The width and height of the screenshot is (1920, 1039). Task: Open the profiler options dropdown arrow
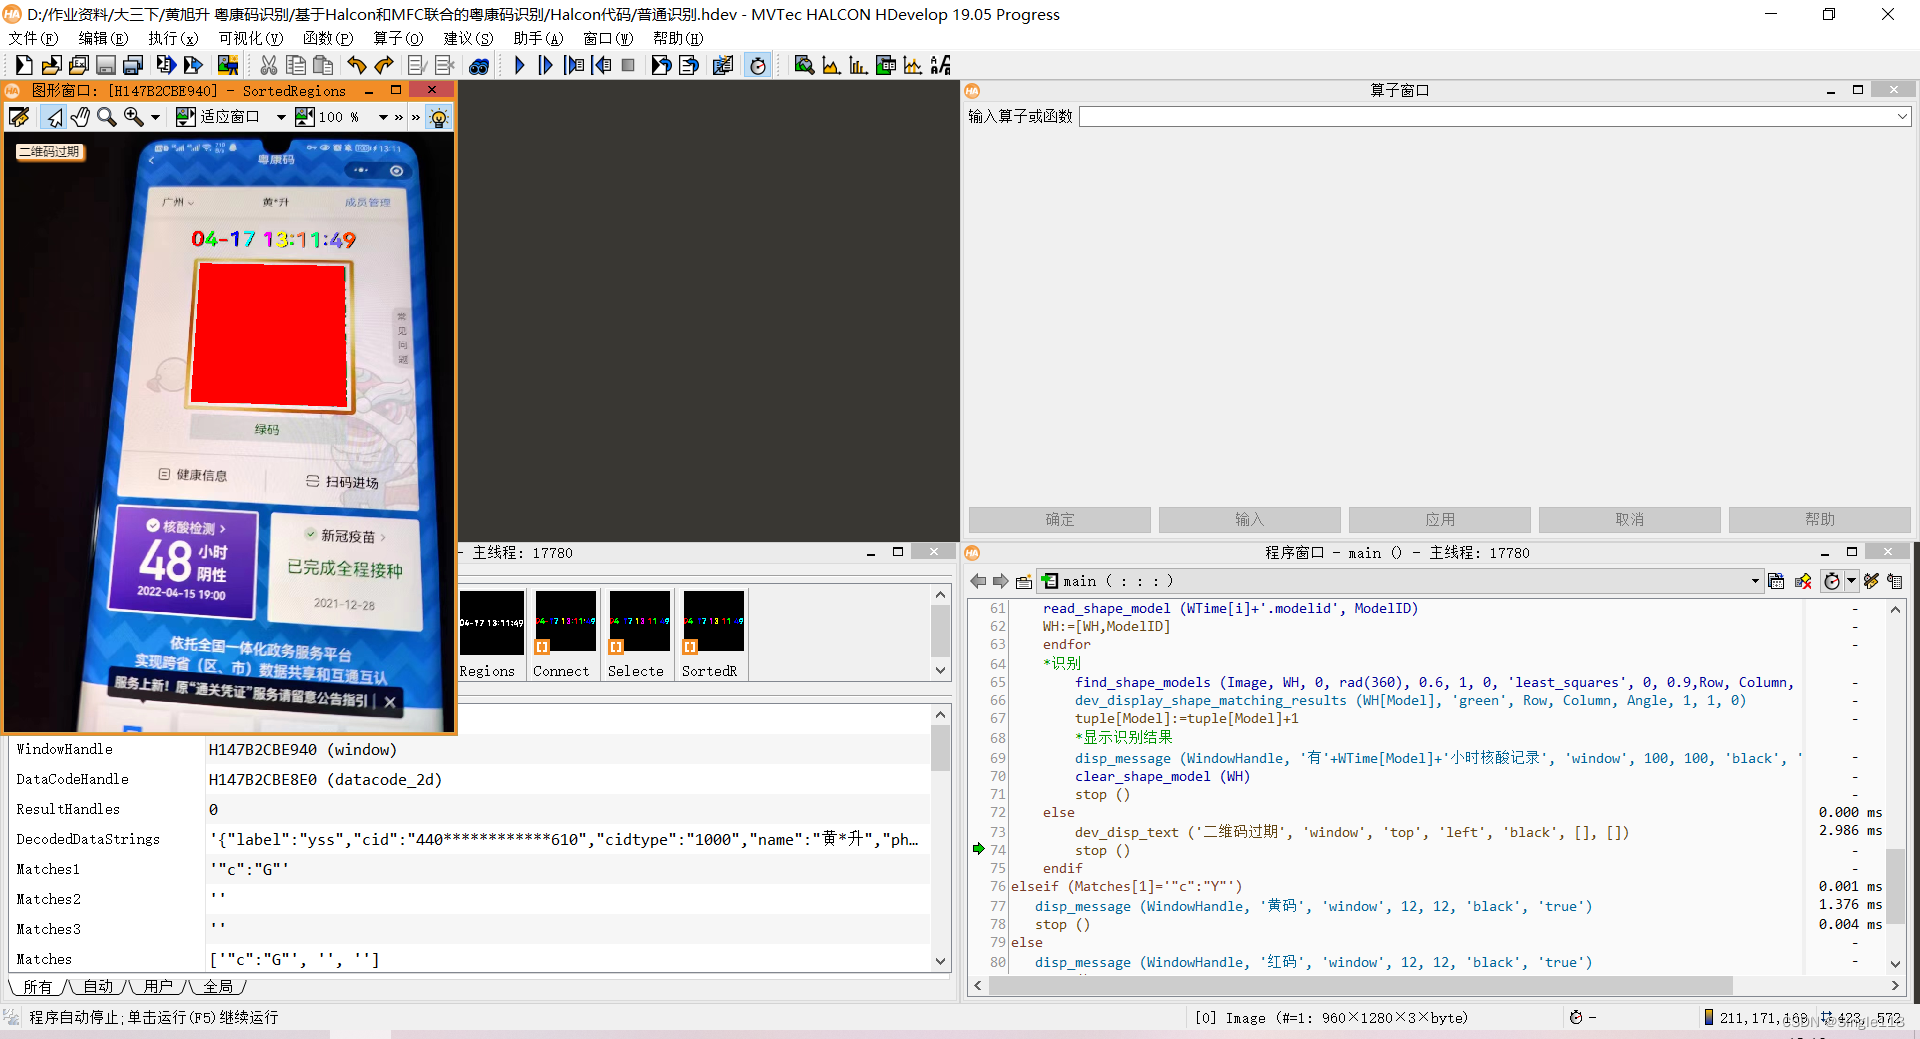pos(1851,581)
